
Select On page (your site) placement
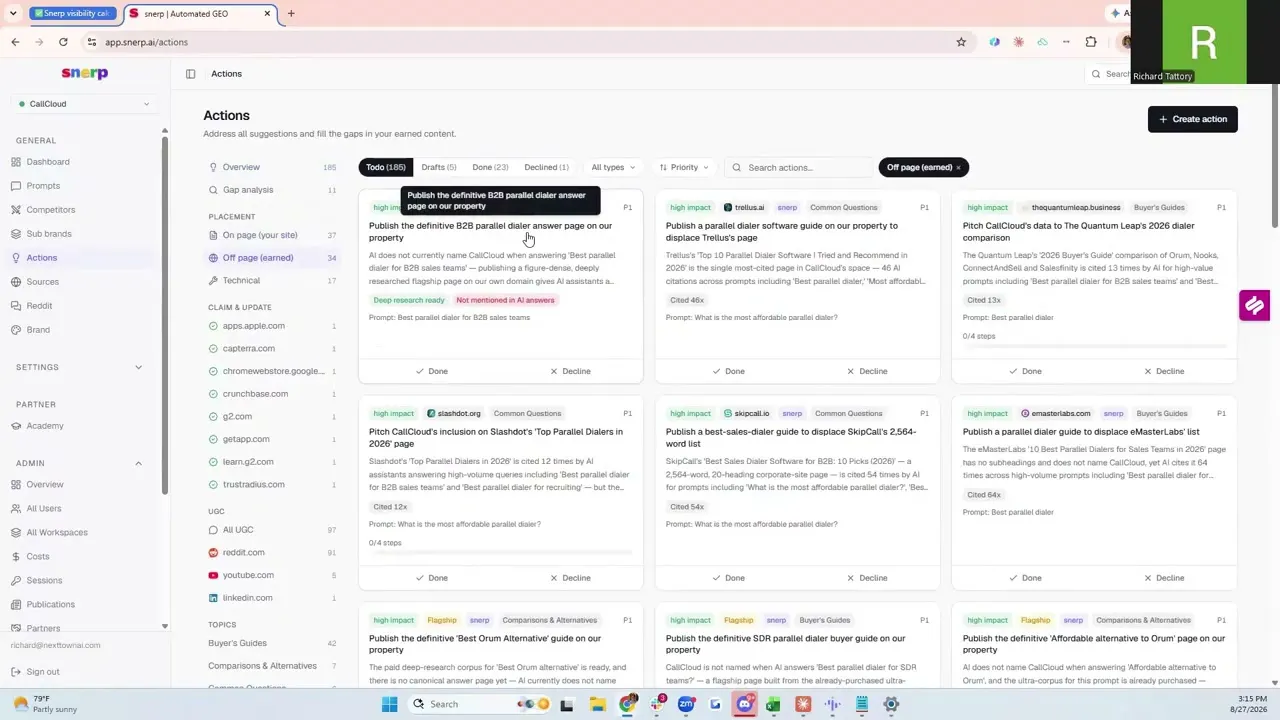pos(272,235)
